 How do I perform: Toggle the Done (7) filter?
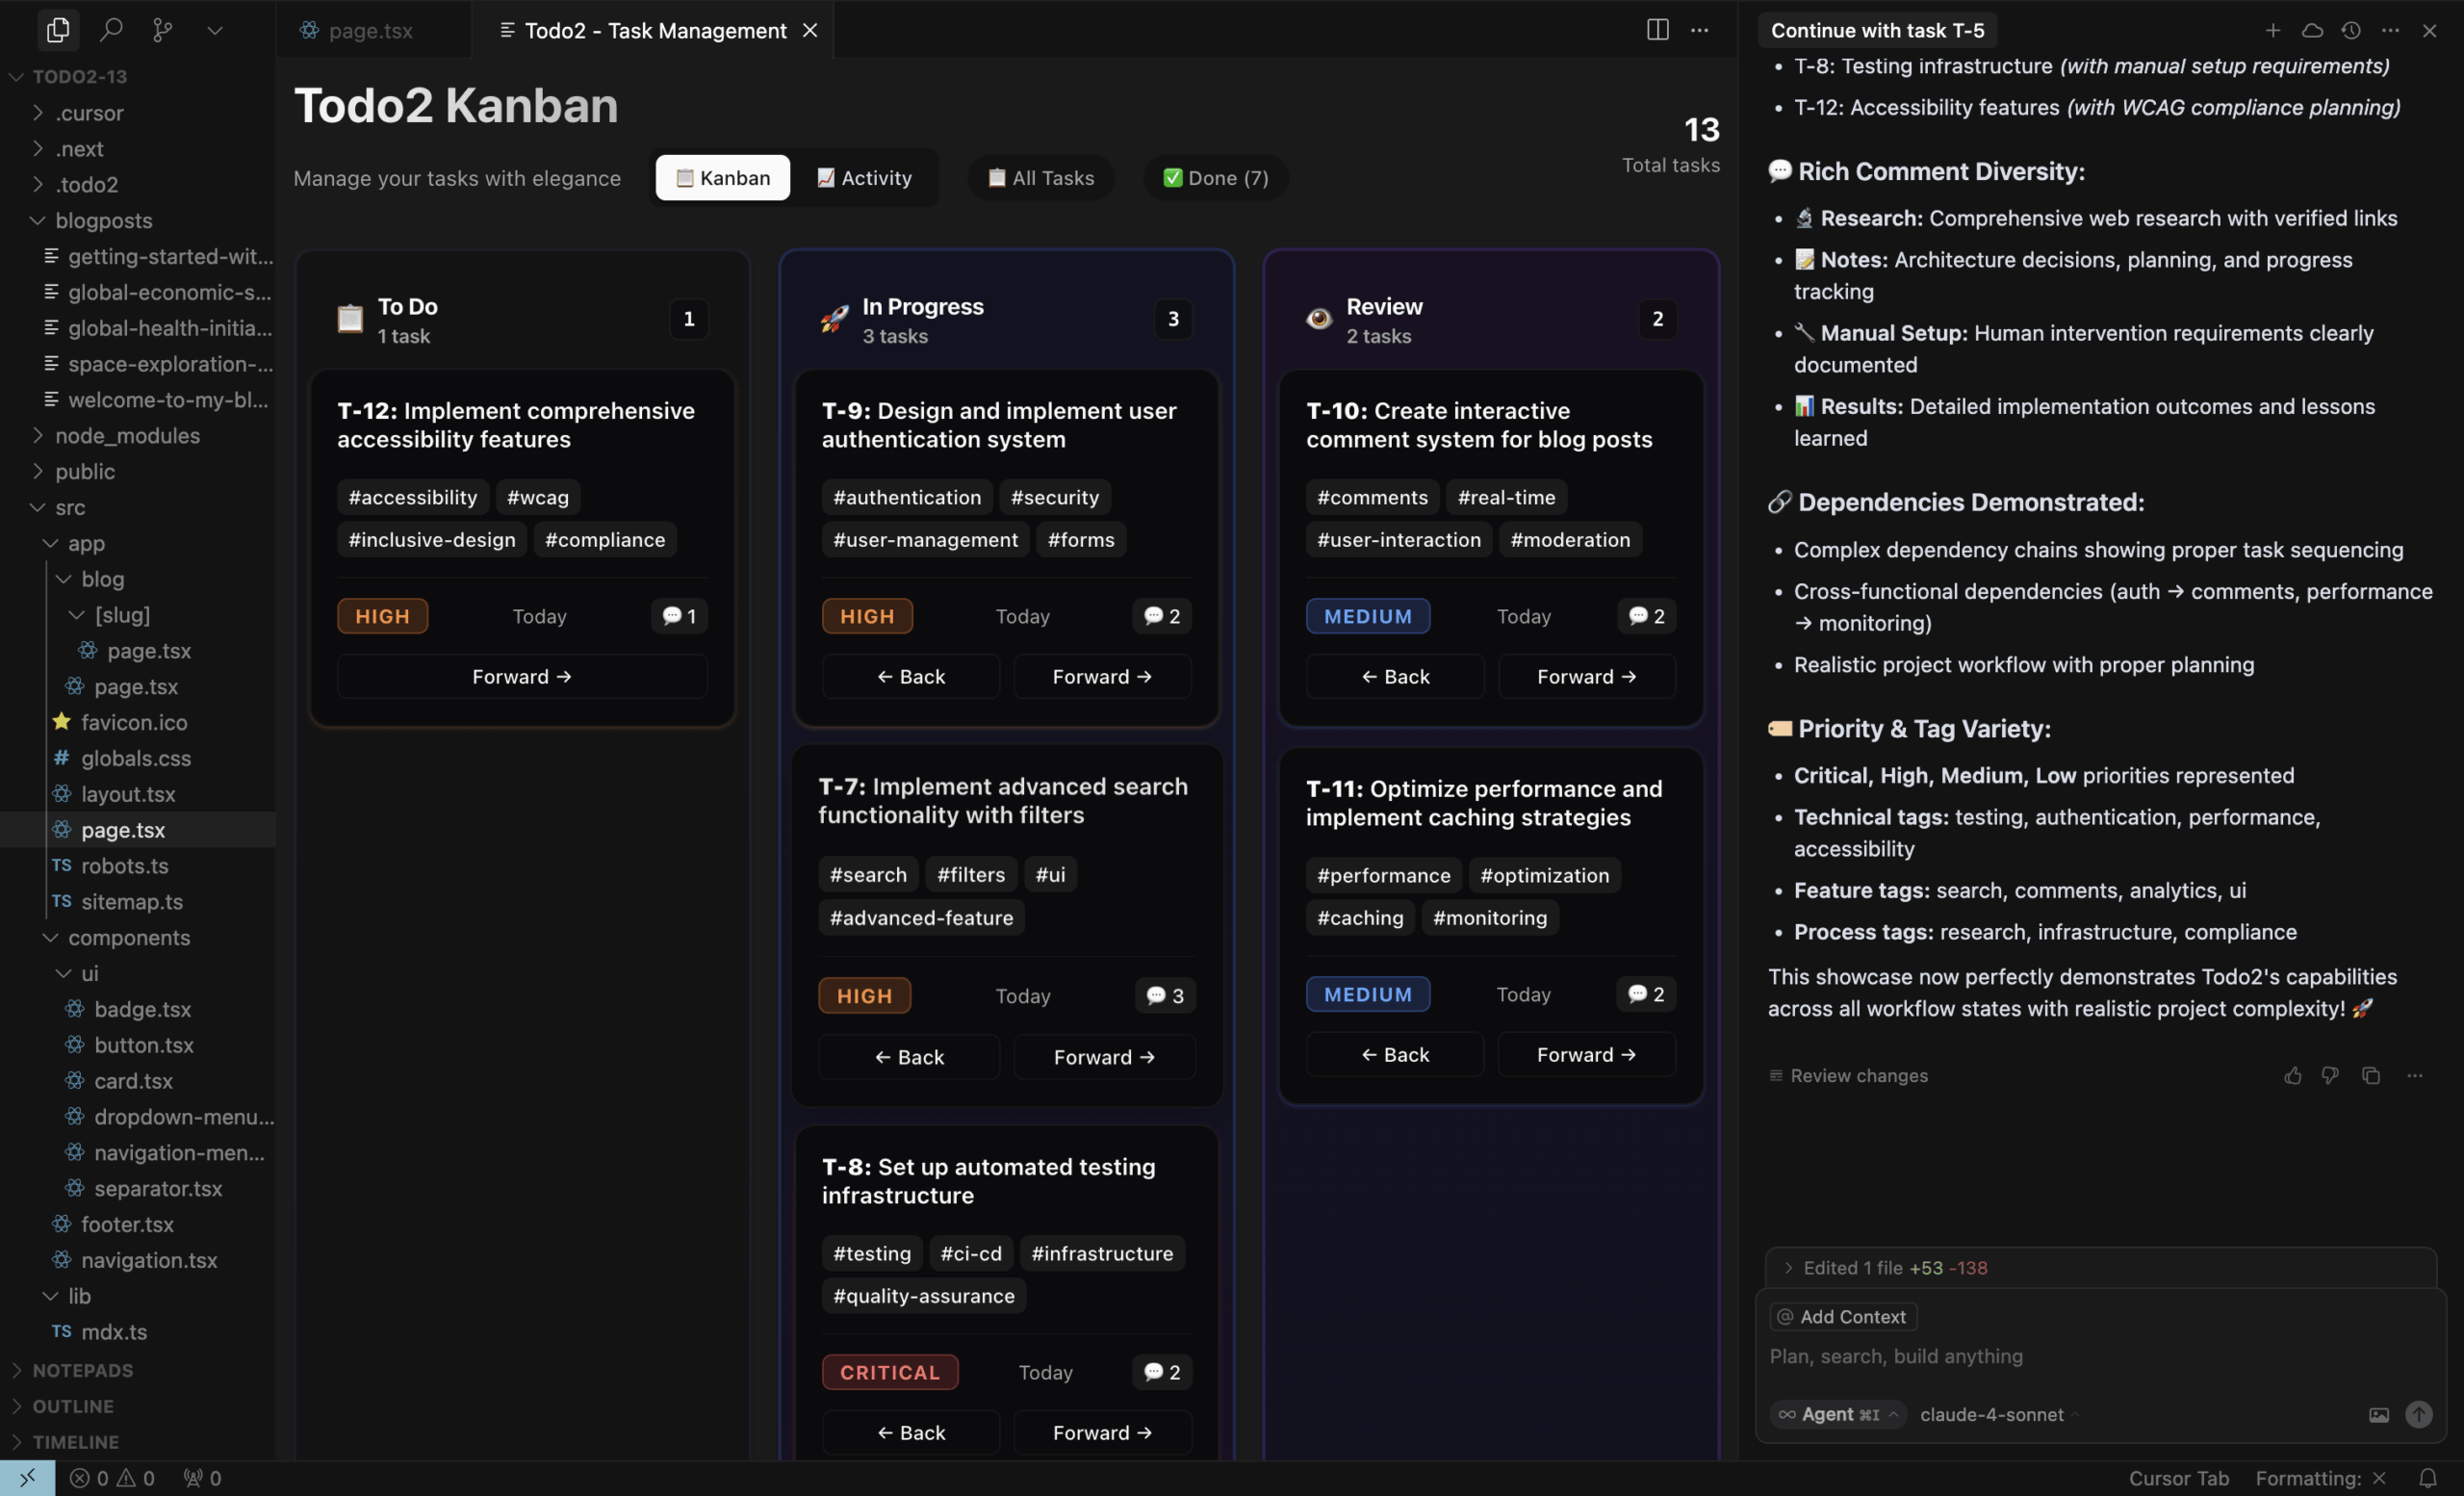click(1215, 178)
